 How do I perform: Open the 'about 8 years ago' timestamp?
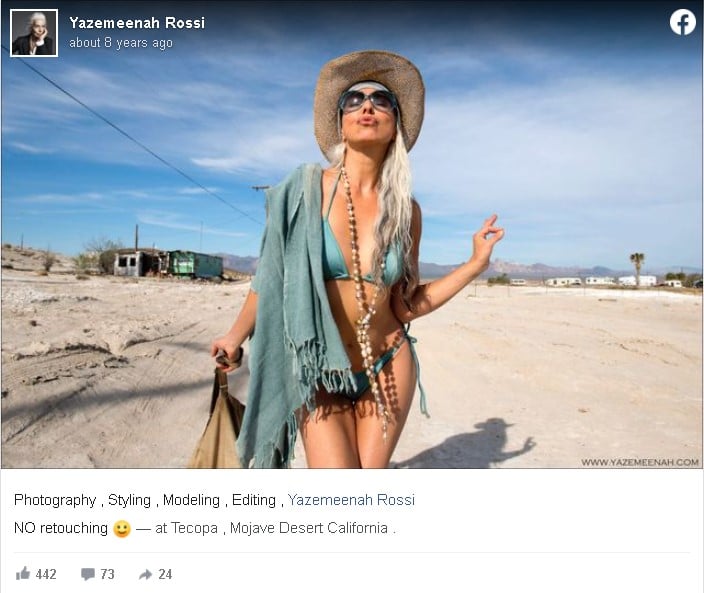pos(121,43)
